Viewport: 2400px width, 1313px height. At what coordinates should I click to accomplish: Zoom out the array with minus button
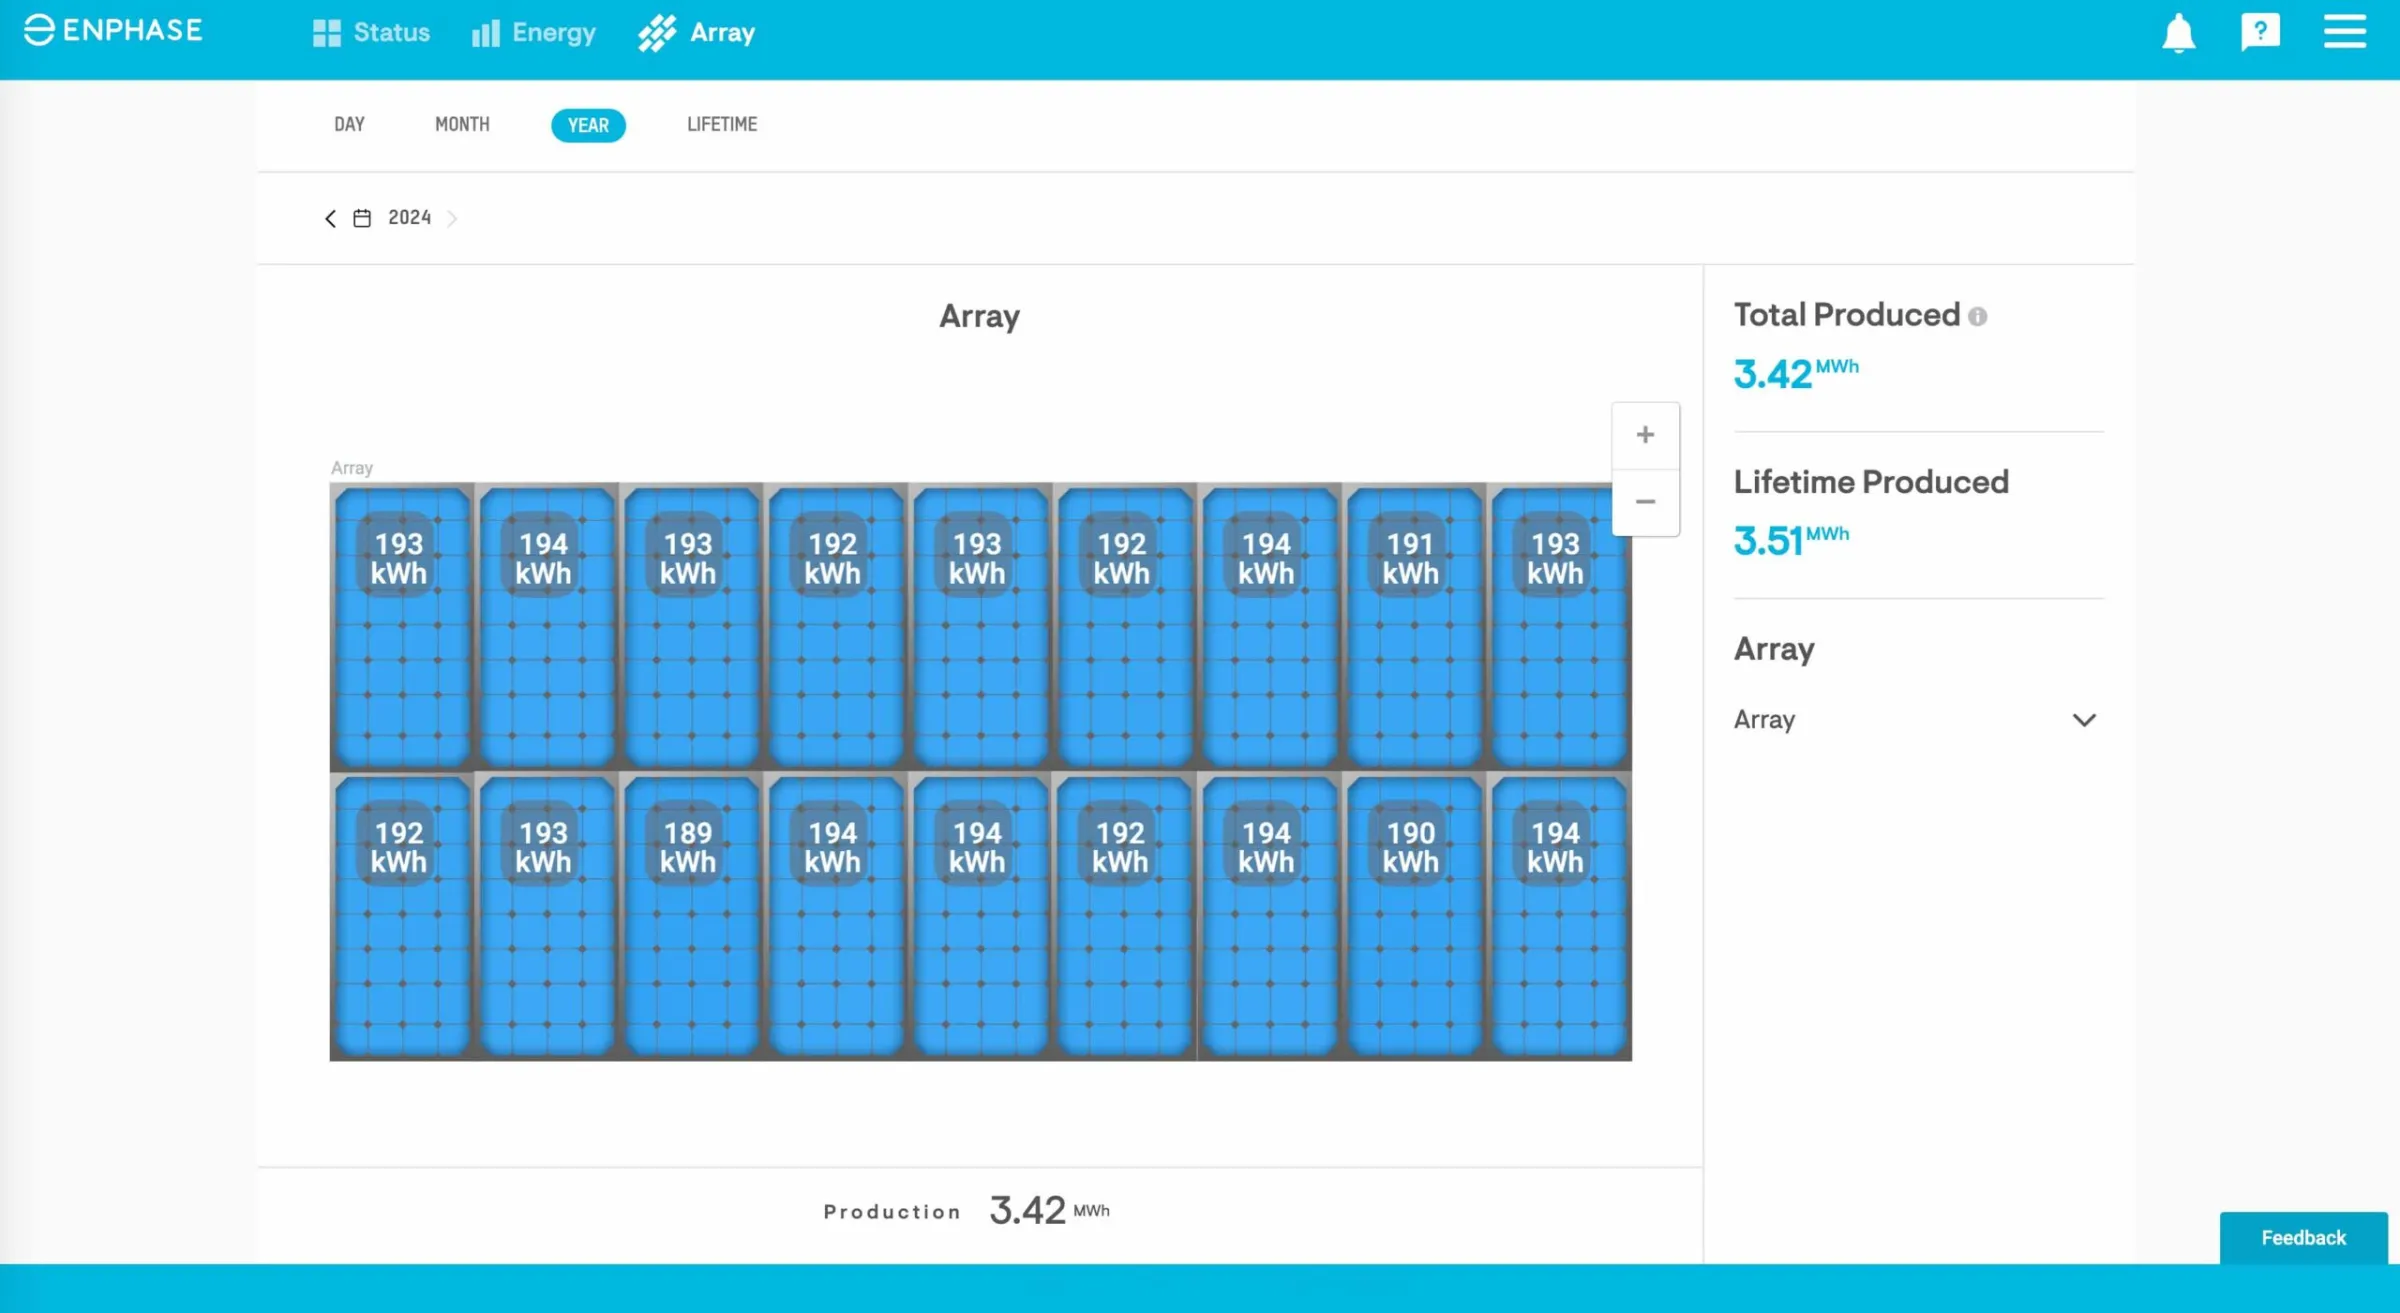point(1645,502)
